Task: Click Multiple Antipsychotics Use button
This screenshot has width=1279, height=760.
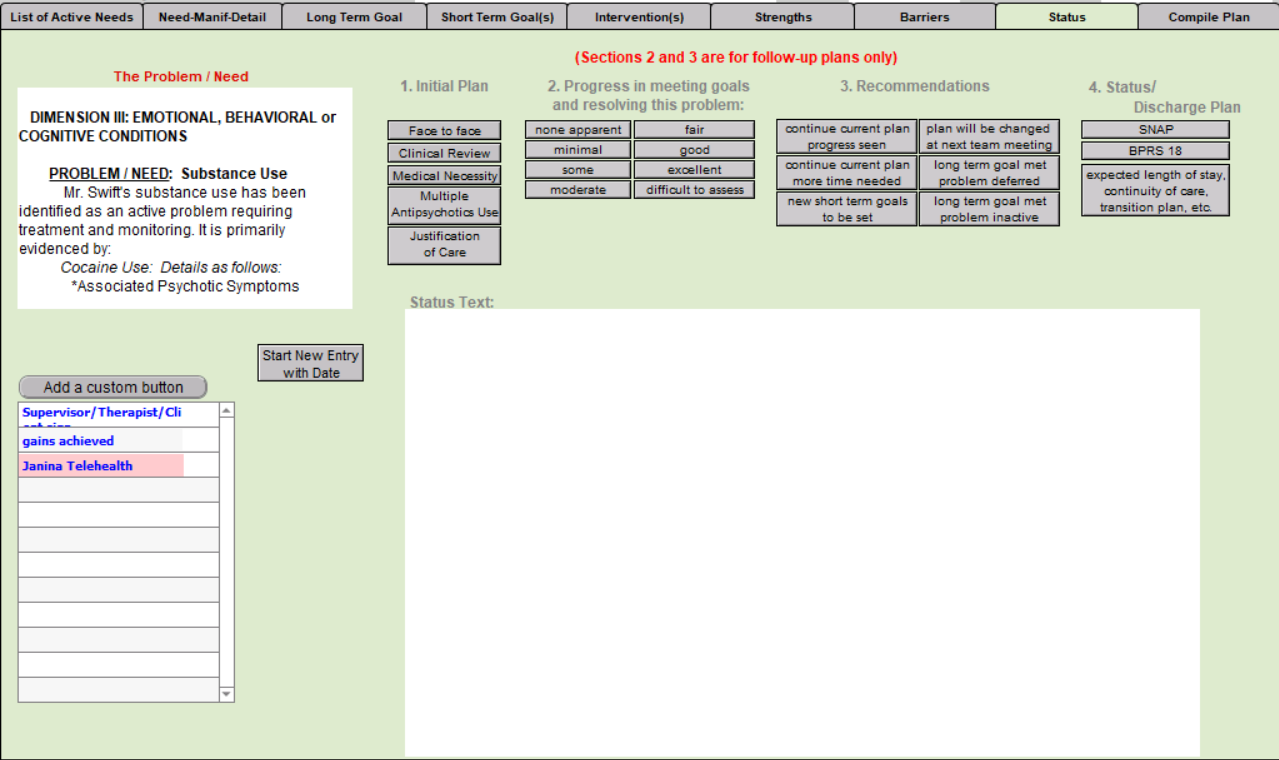Action: (444, 205)
